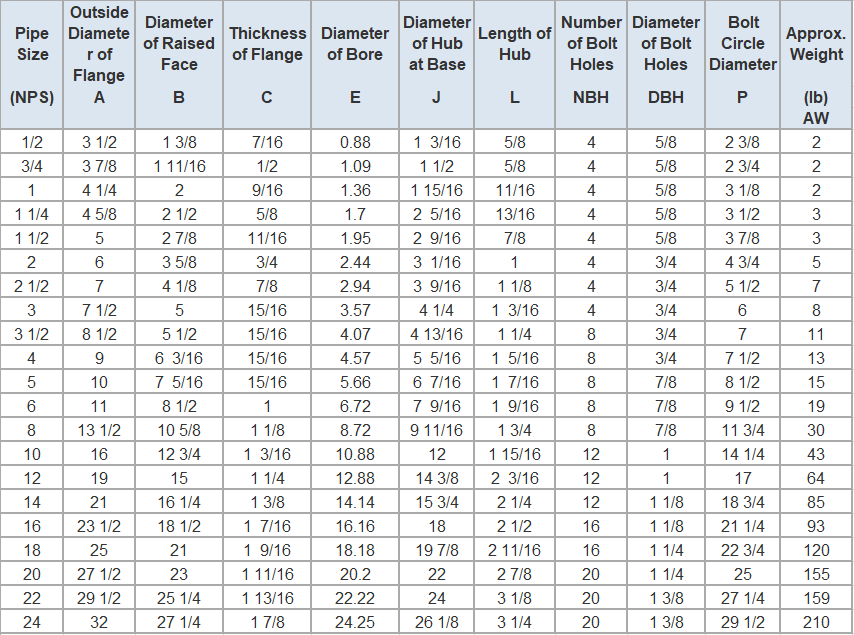Click bore diameter value 0.88
The image size is (854, 635).
tap(355, 142)
